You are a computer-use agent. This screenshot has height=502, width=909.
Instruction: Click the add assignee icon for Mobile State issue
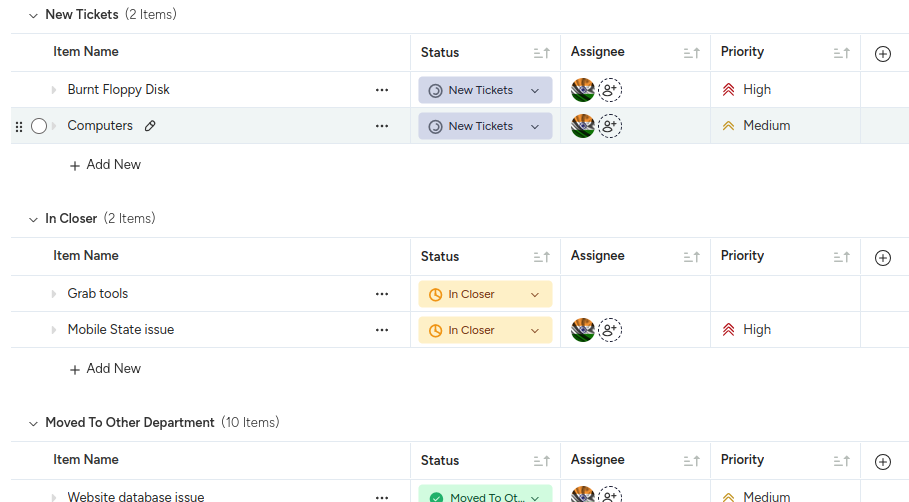point(610,330)
